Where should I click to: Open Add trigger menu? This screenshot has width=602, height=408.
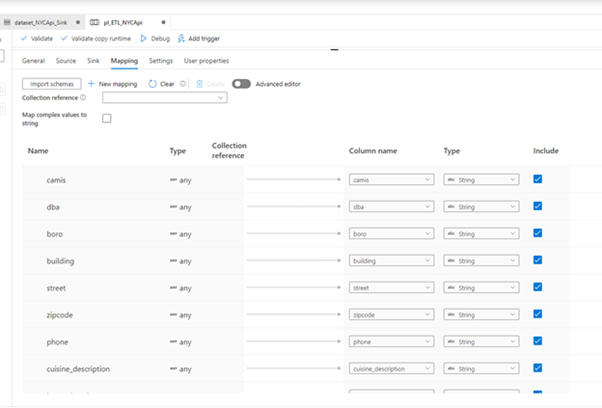coord(199,38)
